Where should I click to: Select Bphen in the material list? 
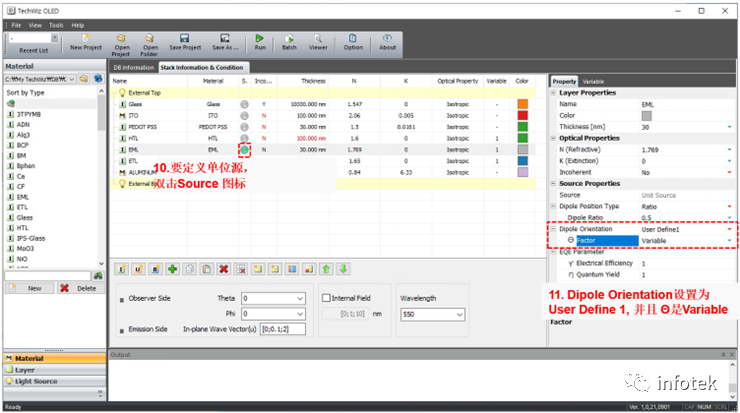click(x=25, y=166)
